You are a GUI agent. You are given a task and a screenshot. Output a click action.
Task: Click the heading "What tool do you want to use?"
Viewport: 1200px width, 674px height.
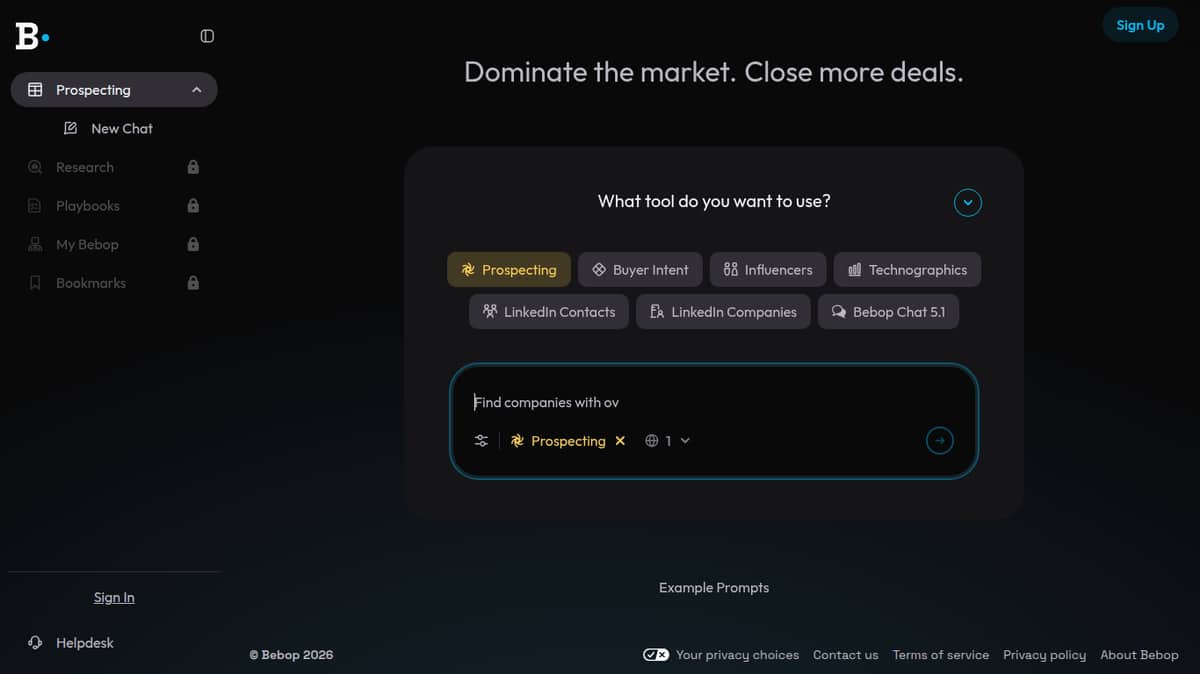tap(714, 201)
